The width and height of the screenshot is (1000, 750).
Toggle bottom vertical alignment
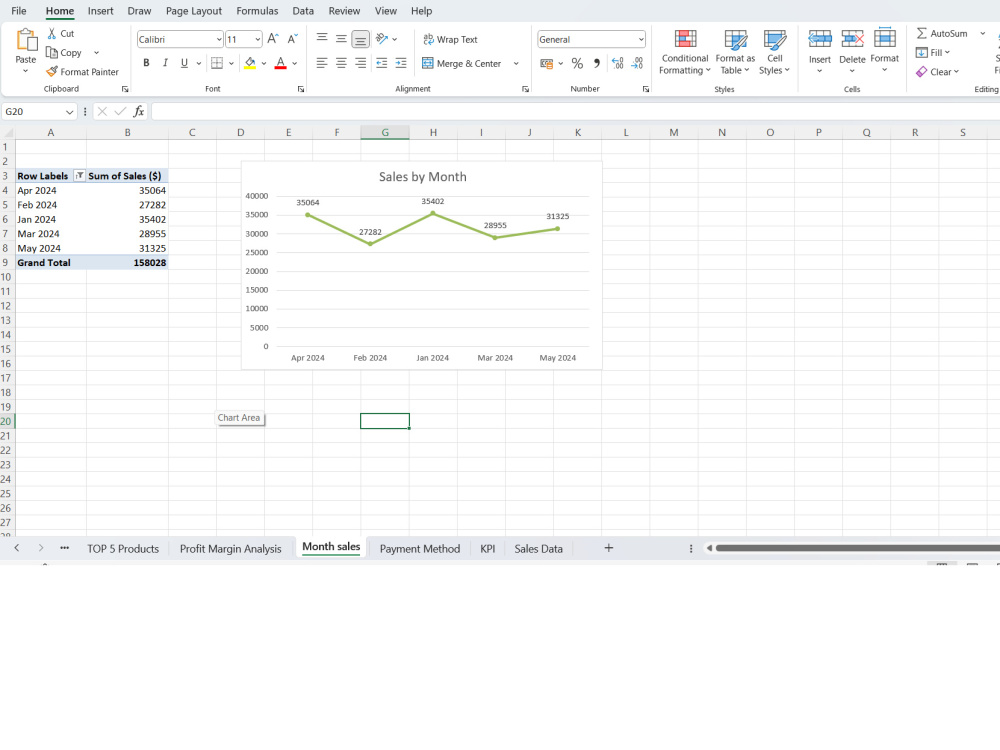pos(360,39)
